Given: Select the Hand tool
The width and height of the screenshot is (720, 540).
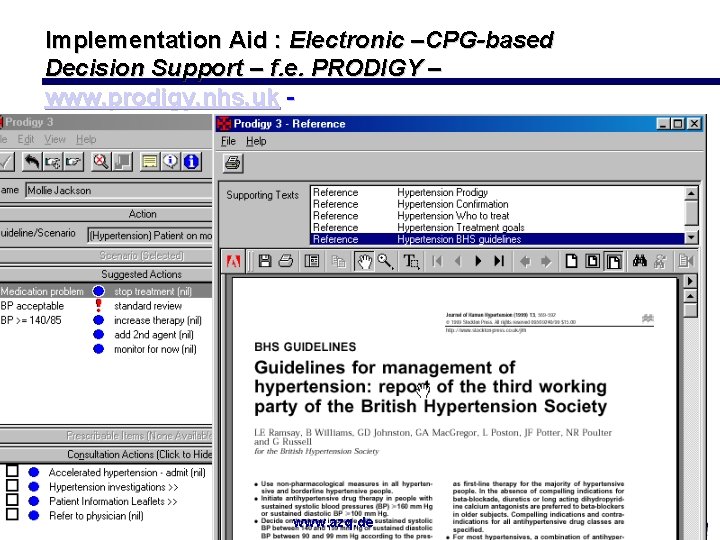Looking at the screenshot, I should pyautogui.click(x=364, y=261).
